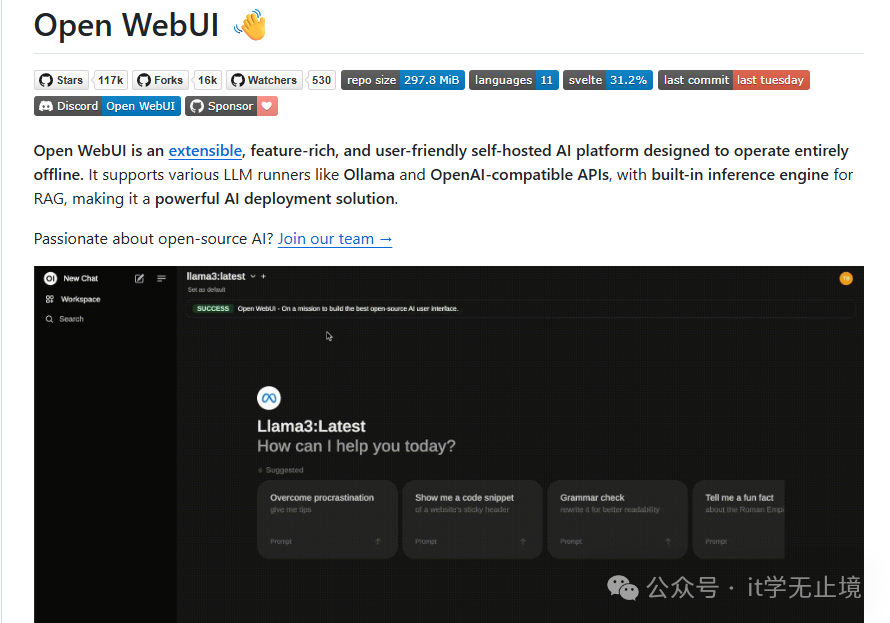Follow the extensible hyperlink
The width and height of the screenshot is (890, 623).
[x=205, y=151]
